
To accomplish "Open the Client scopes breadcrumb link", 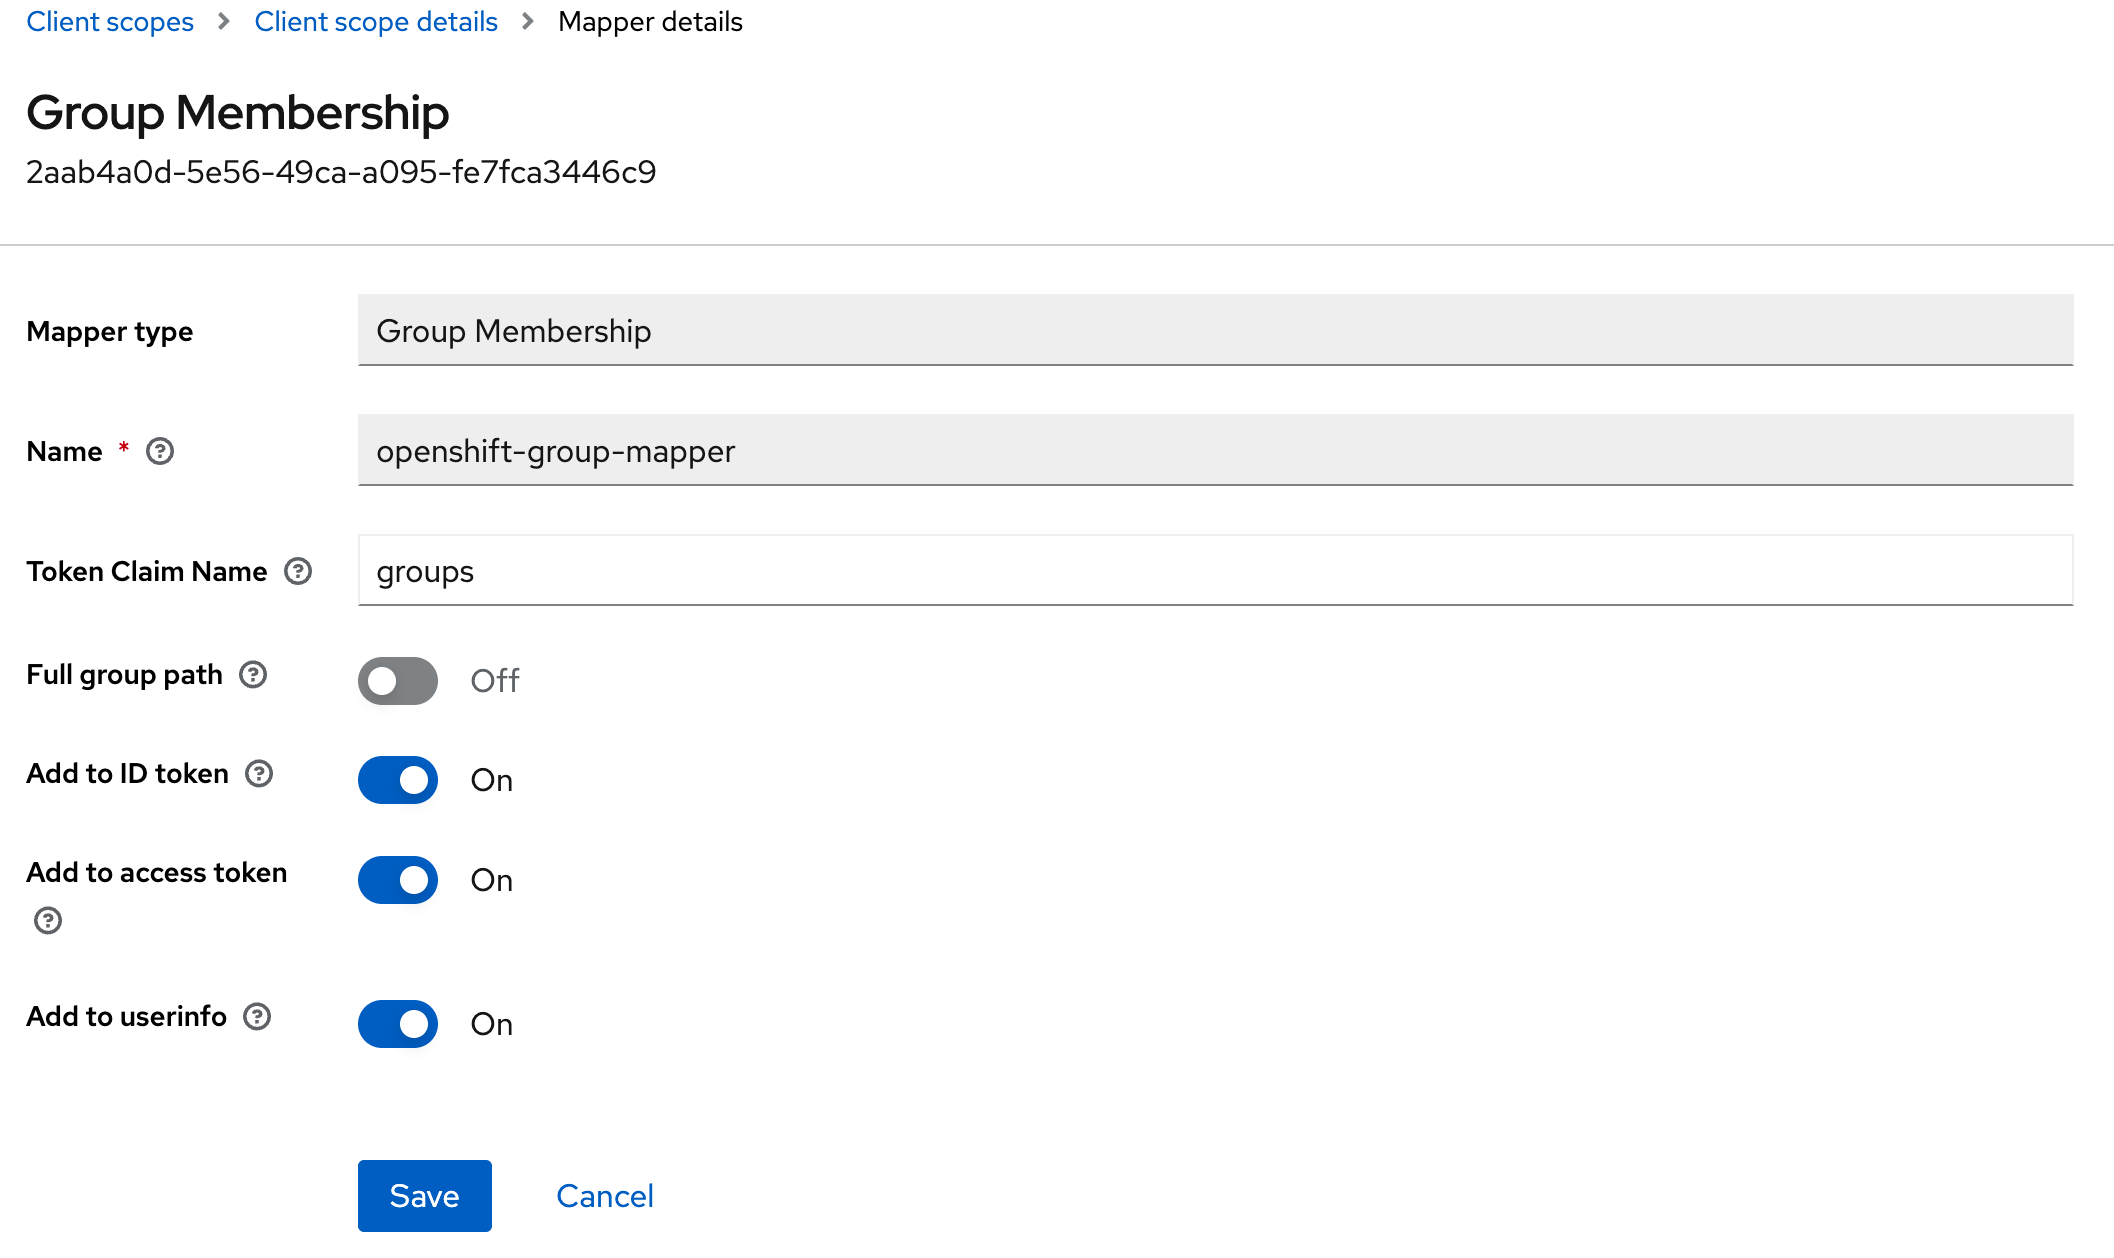I will (110, 21).
